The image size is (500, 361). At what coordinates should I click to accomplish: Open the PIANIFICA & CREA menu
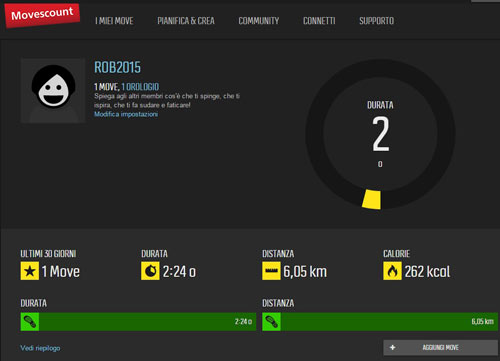click(x=186, y=21)
